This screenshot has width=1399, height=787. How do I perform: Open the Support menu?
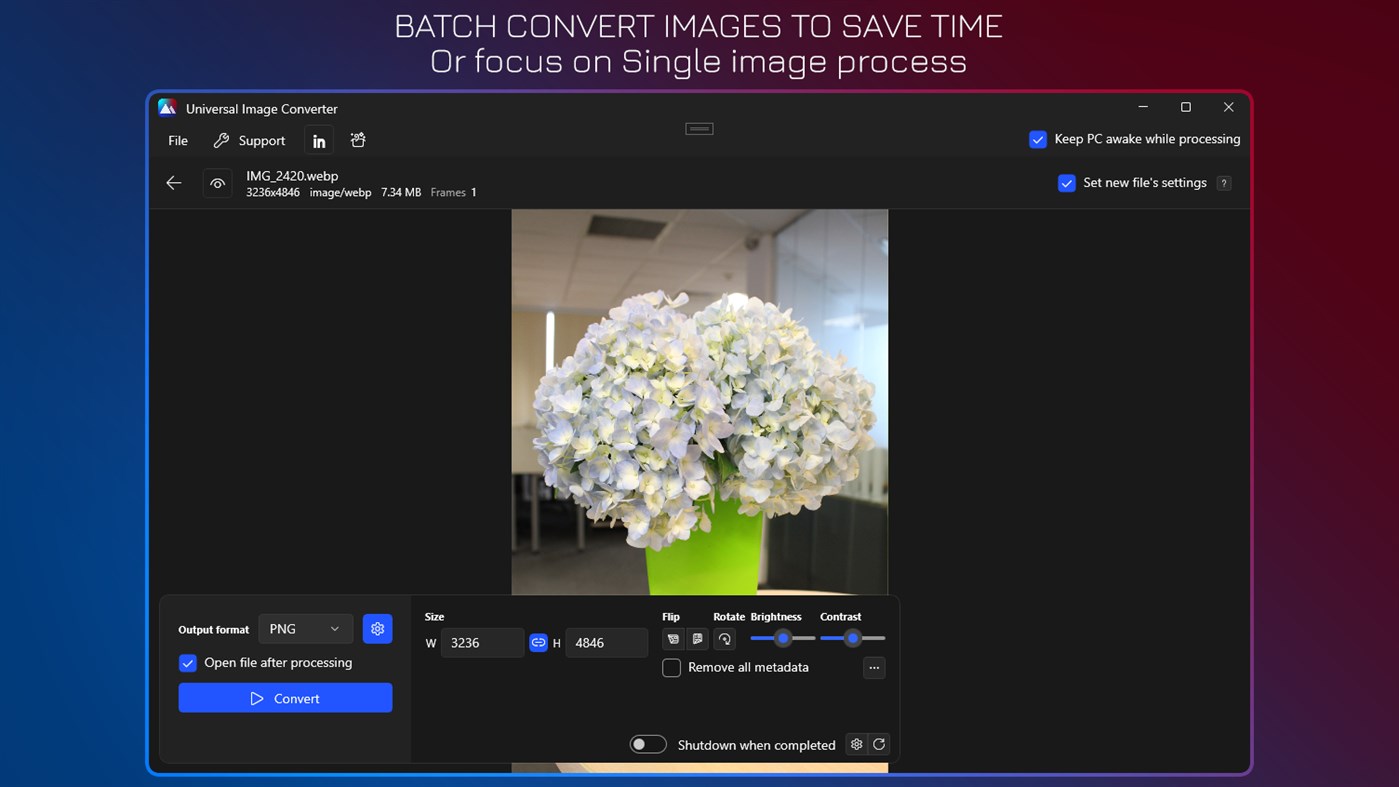coord(249,140)
